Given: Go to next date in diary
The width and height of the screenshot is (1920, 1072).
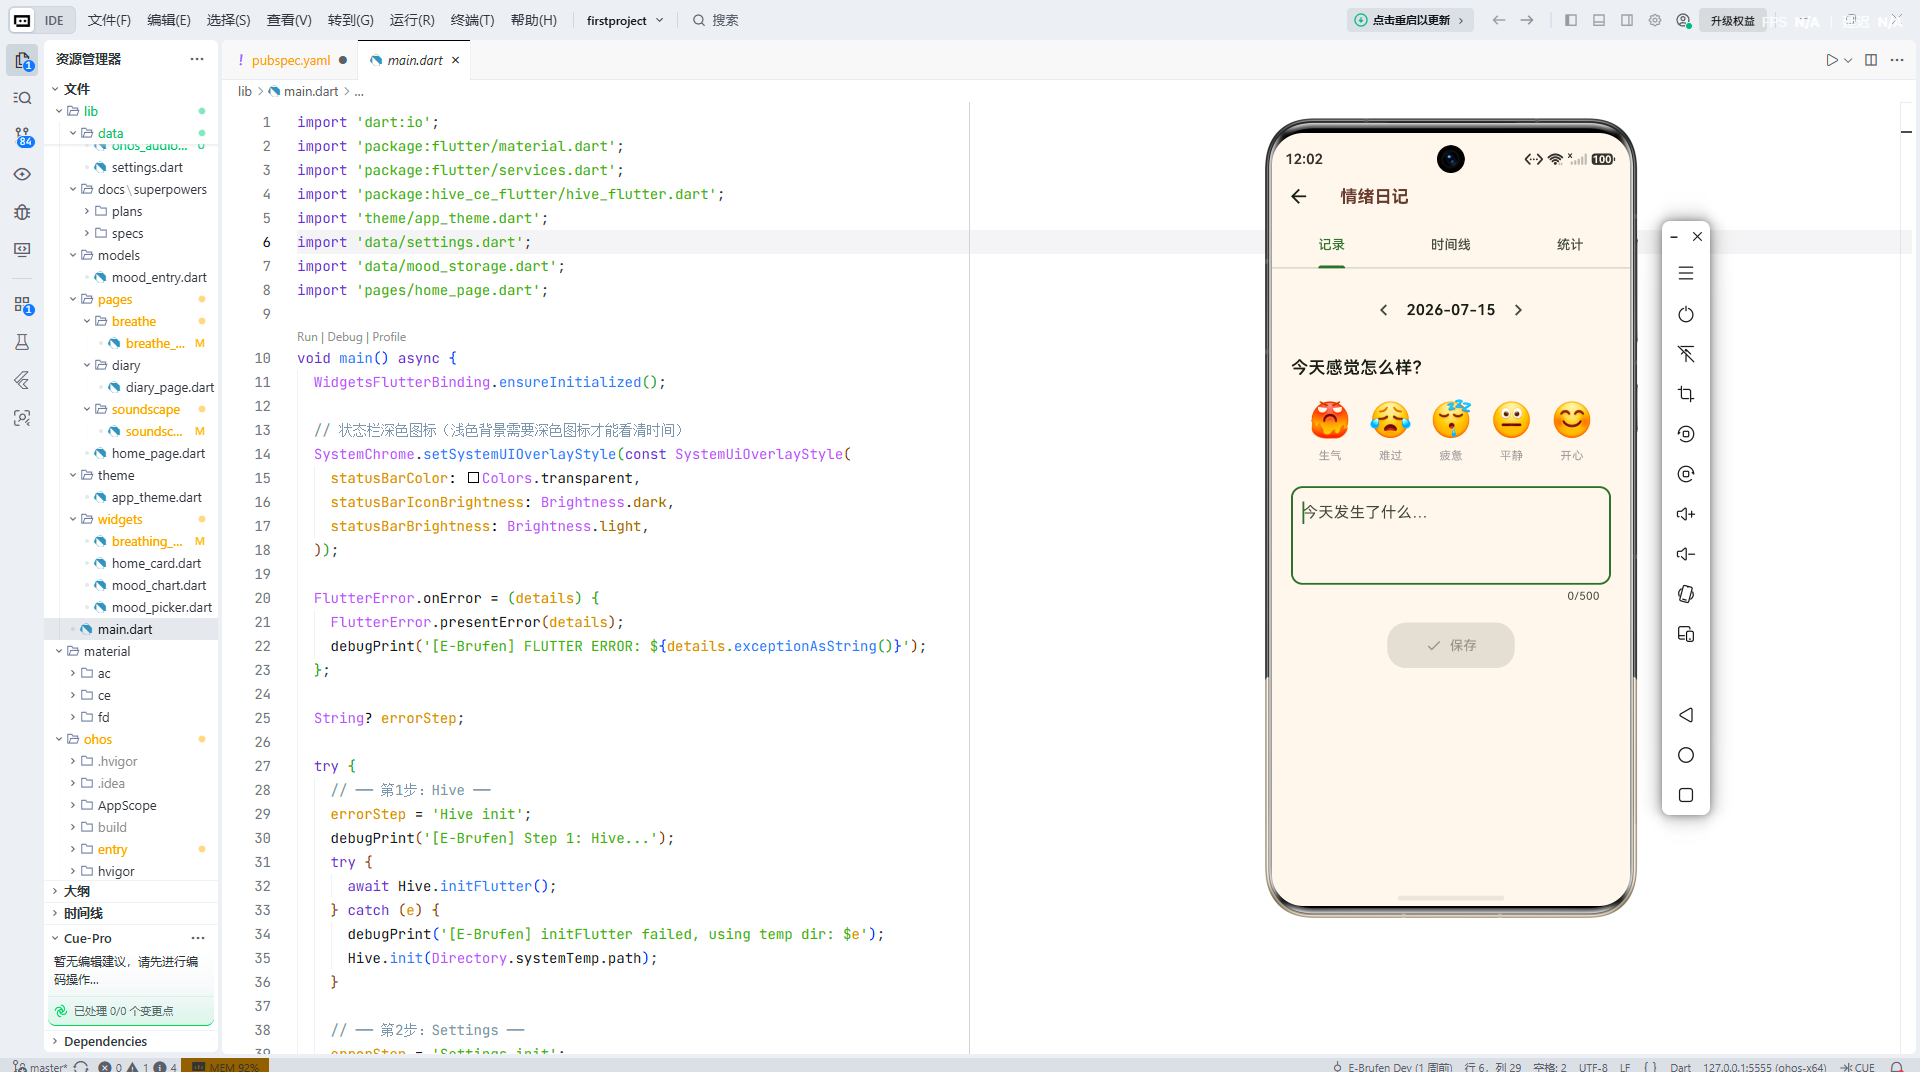Looking at the screenshot, I should point(1518,310).
